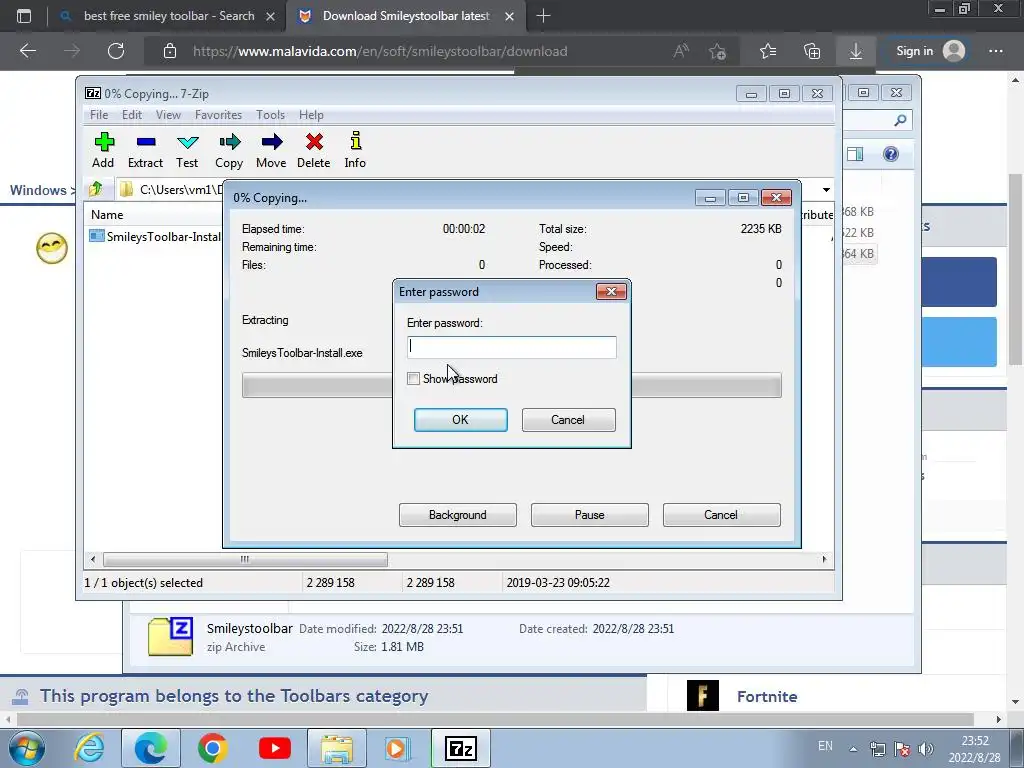The image size is (1024, 768).
Task: Open Explorer help icon
Action: (x=891, y=154)
